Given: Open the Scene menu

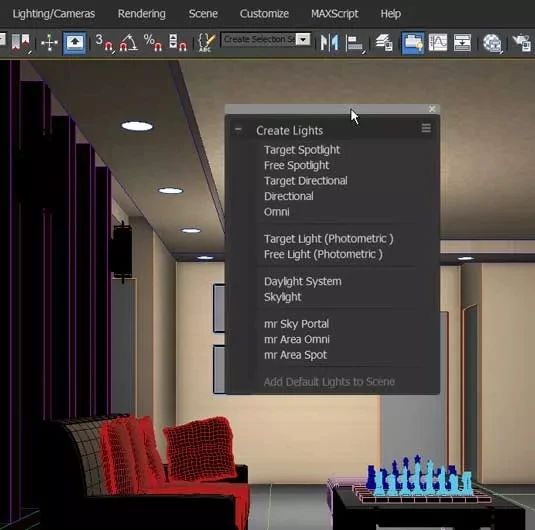Looking at the screenshot, I should pyautogui.click(x=203, y=14).
